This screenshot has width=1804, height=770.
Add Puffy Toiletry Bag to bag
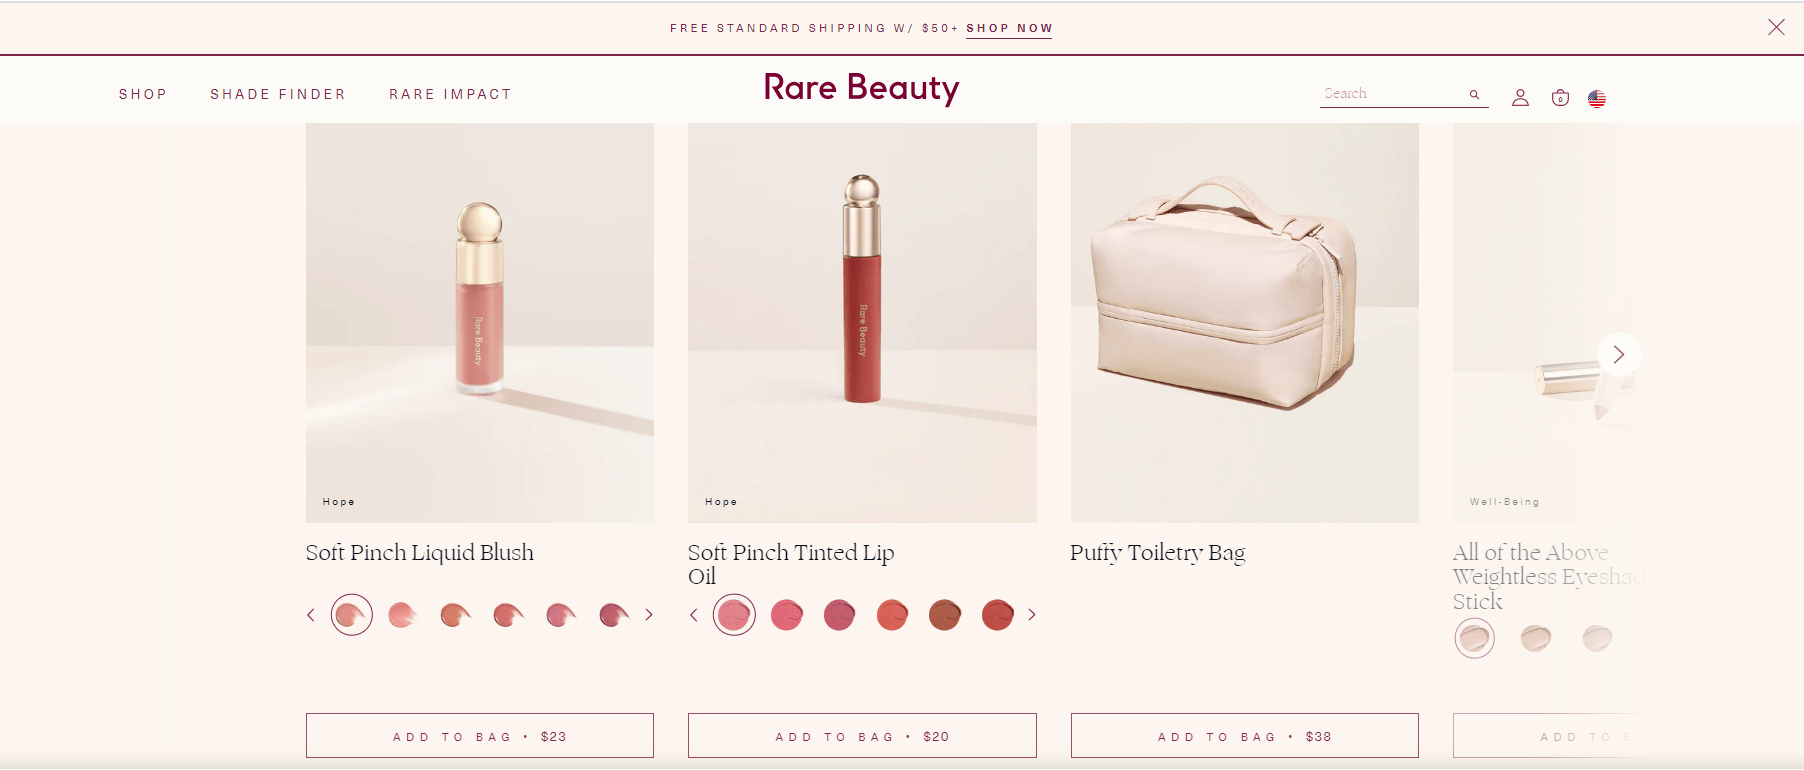coord(1245,736)
